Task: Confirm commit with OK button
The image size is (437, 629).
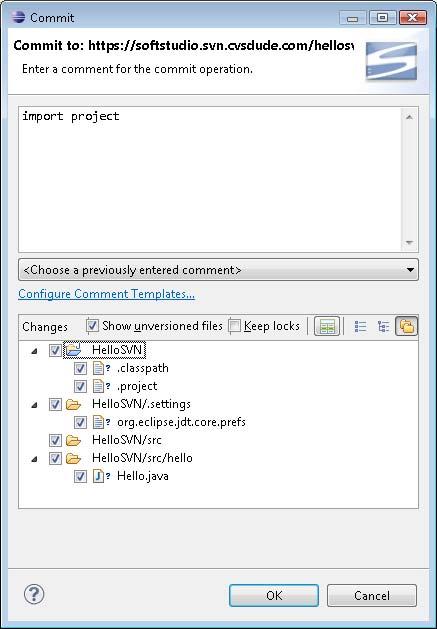Action: click(x=274, y=595)
